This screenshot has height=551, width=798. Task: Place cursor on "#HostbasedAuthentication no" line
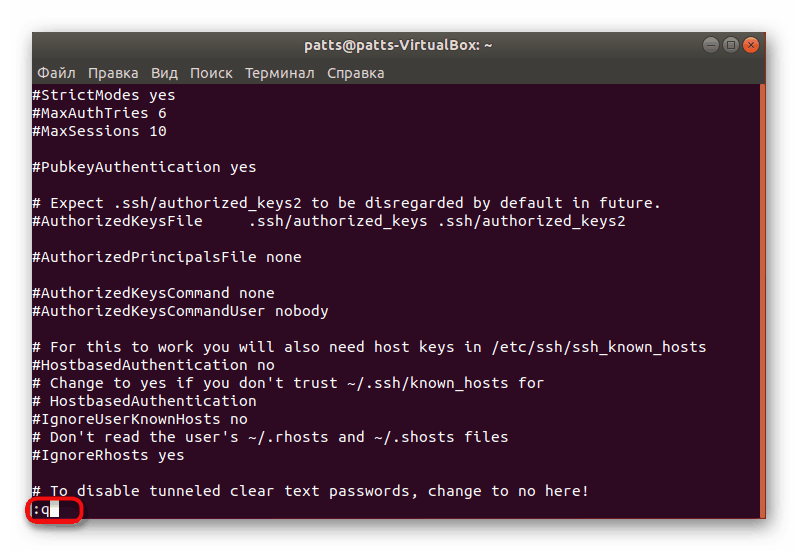[x=153, y=365]
